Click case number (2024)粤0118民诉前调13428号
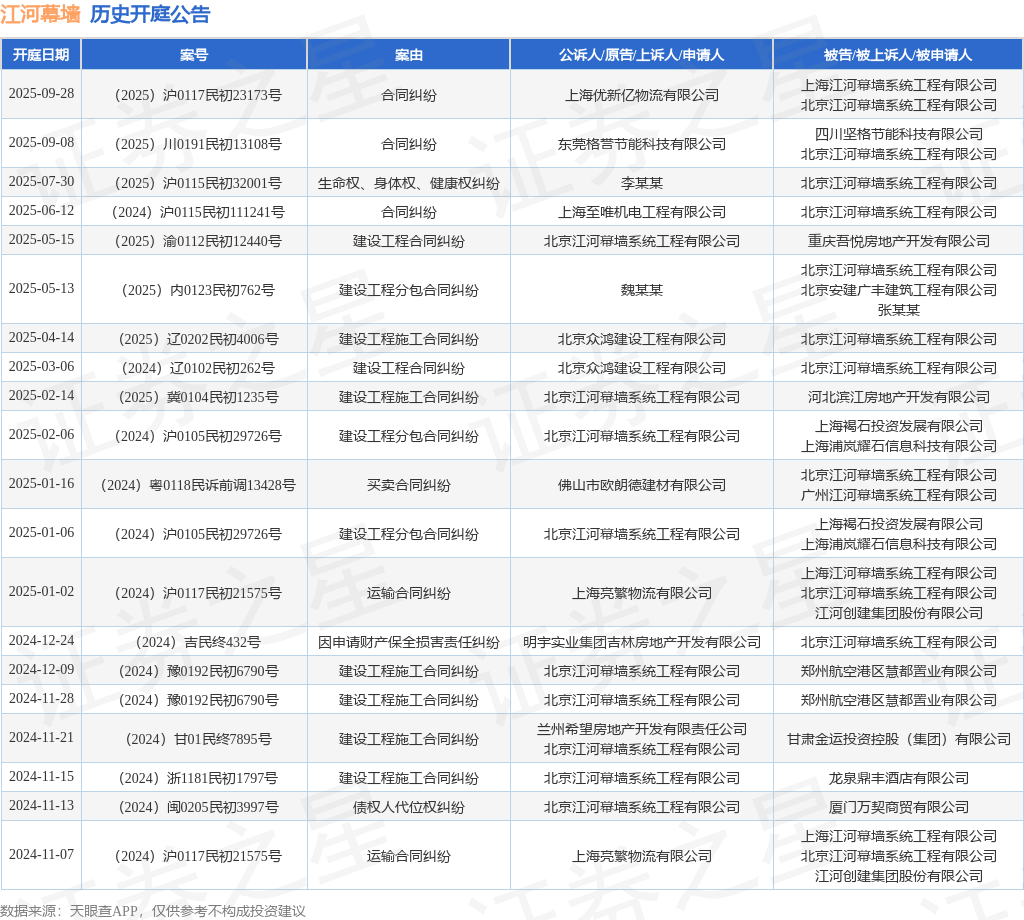1024x920 pixels. 194,486
